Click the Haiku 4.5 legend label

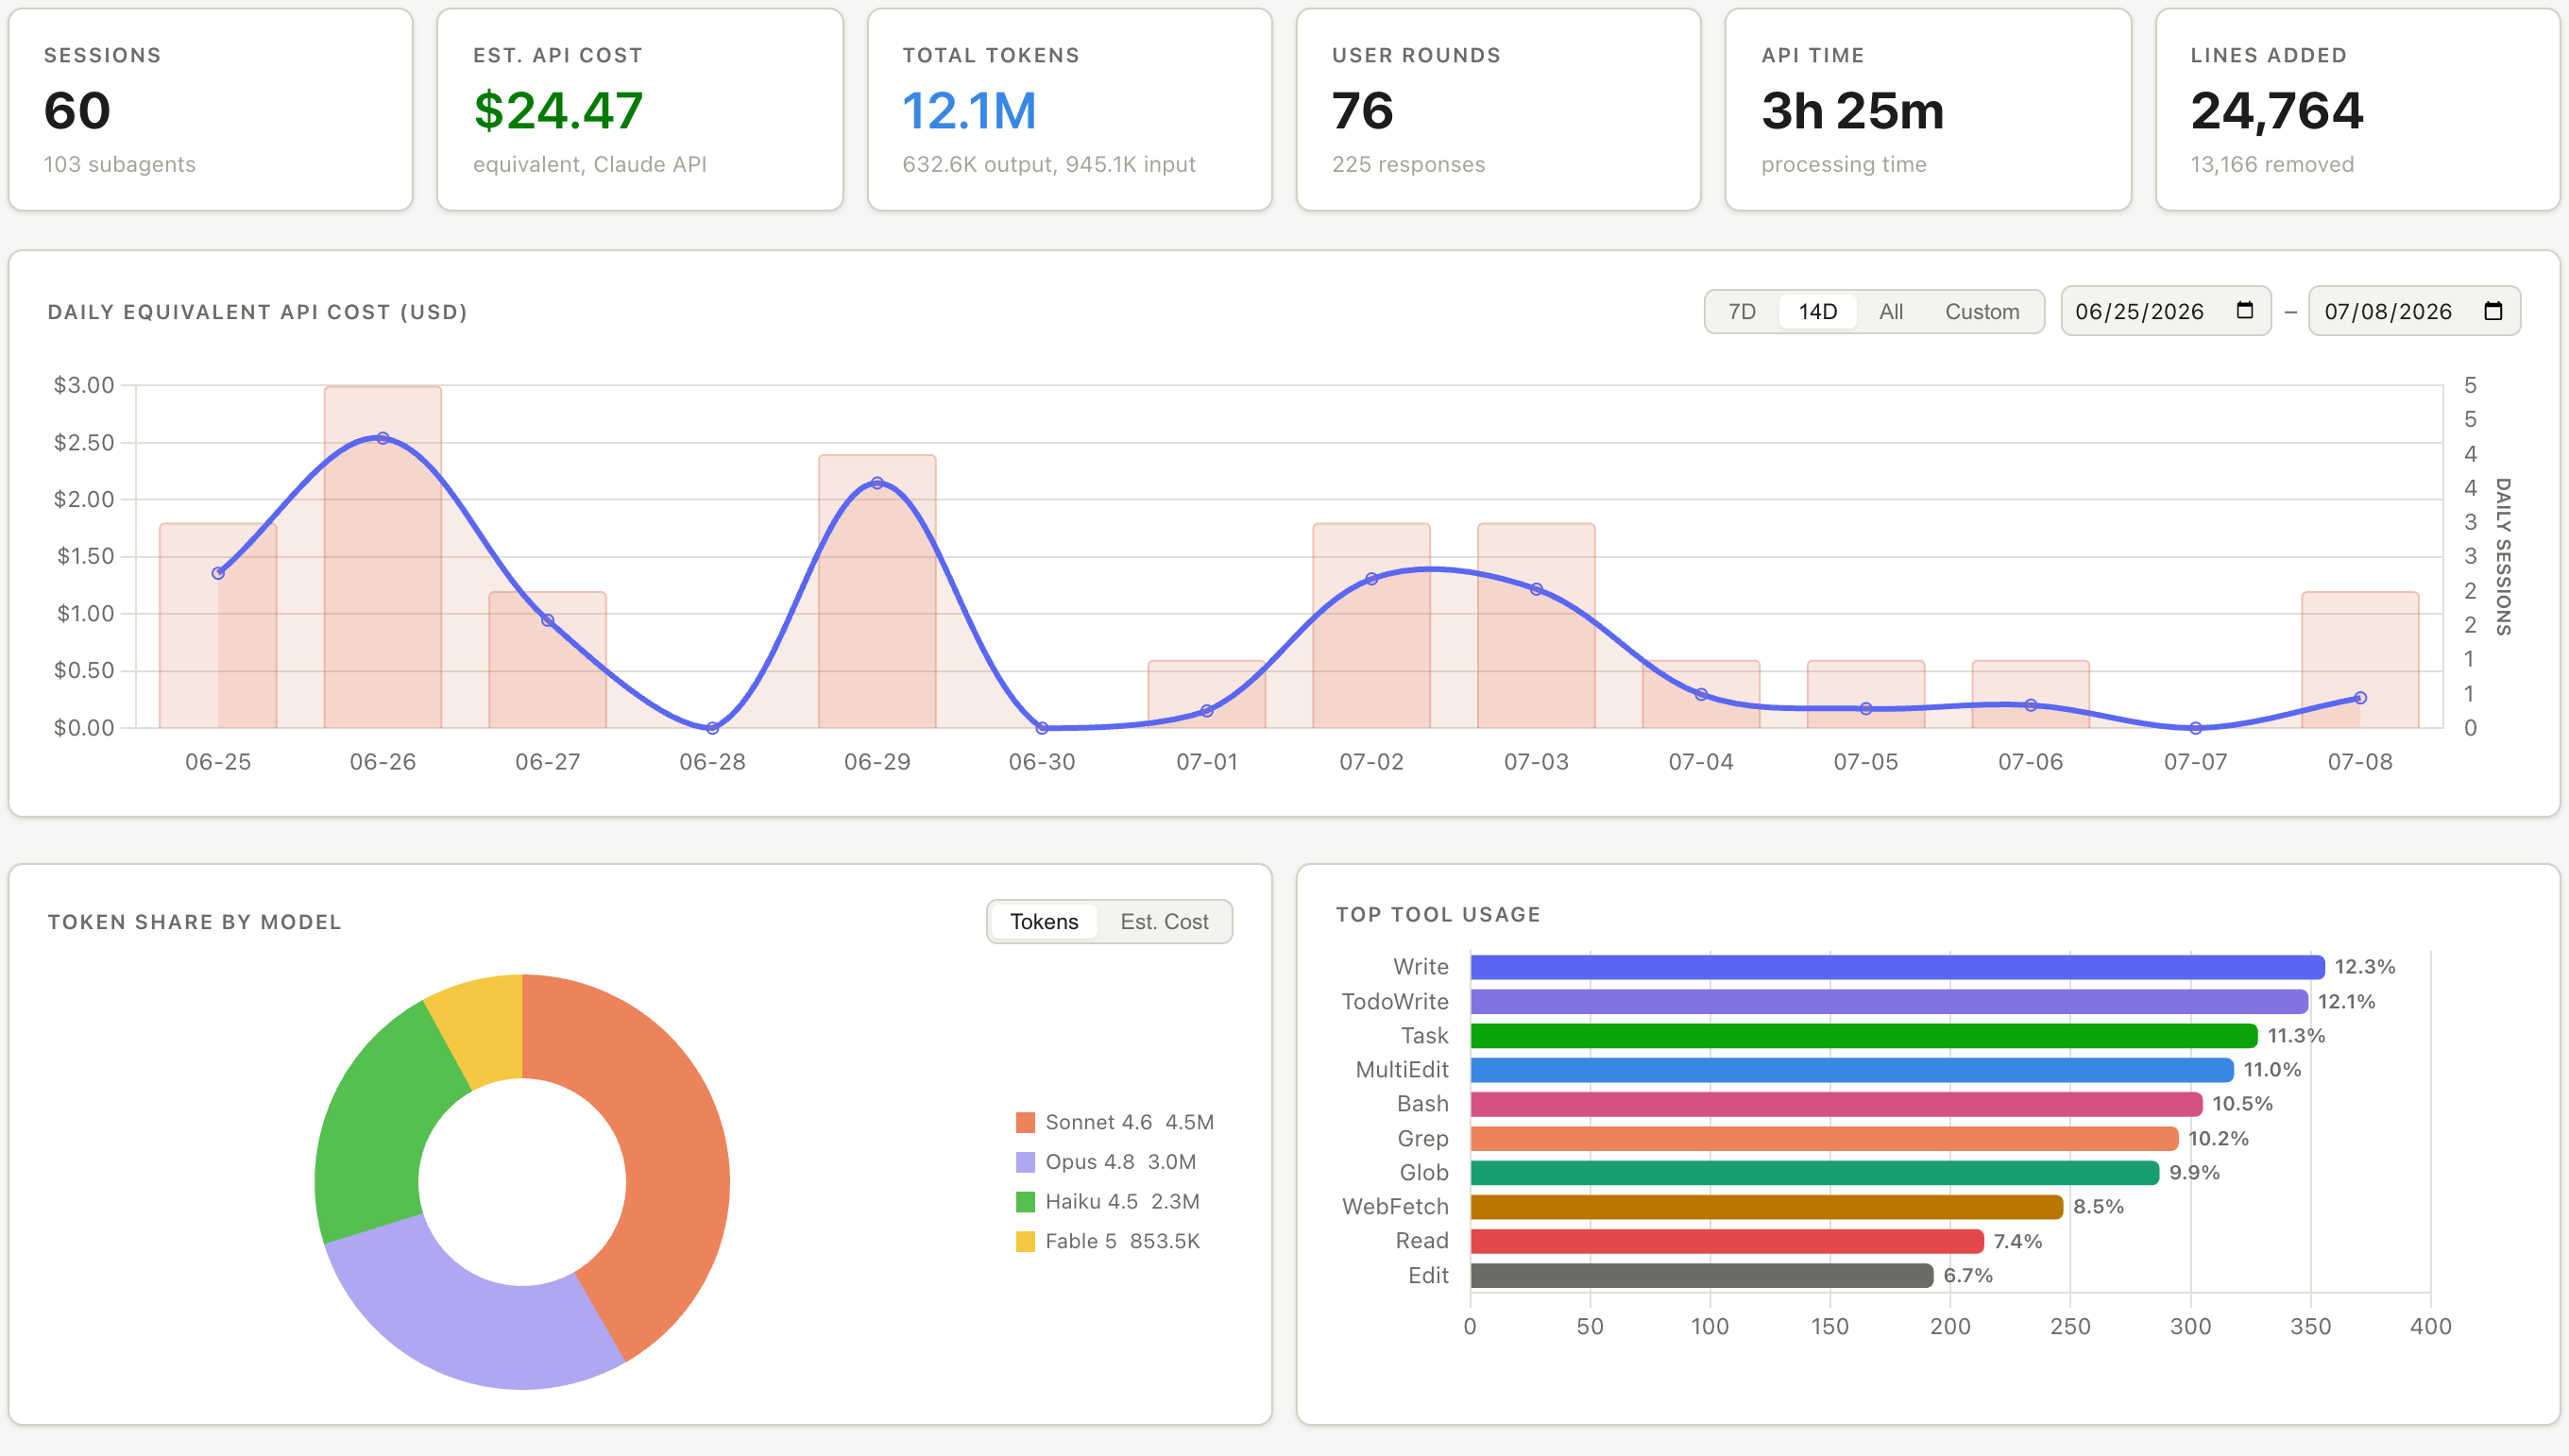click(1122, 1201)
